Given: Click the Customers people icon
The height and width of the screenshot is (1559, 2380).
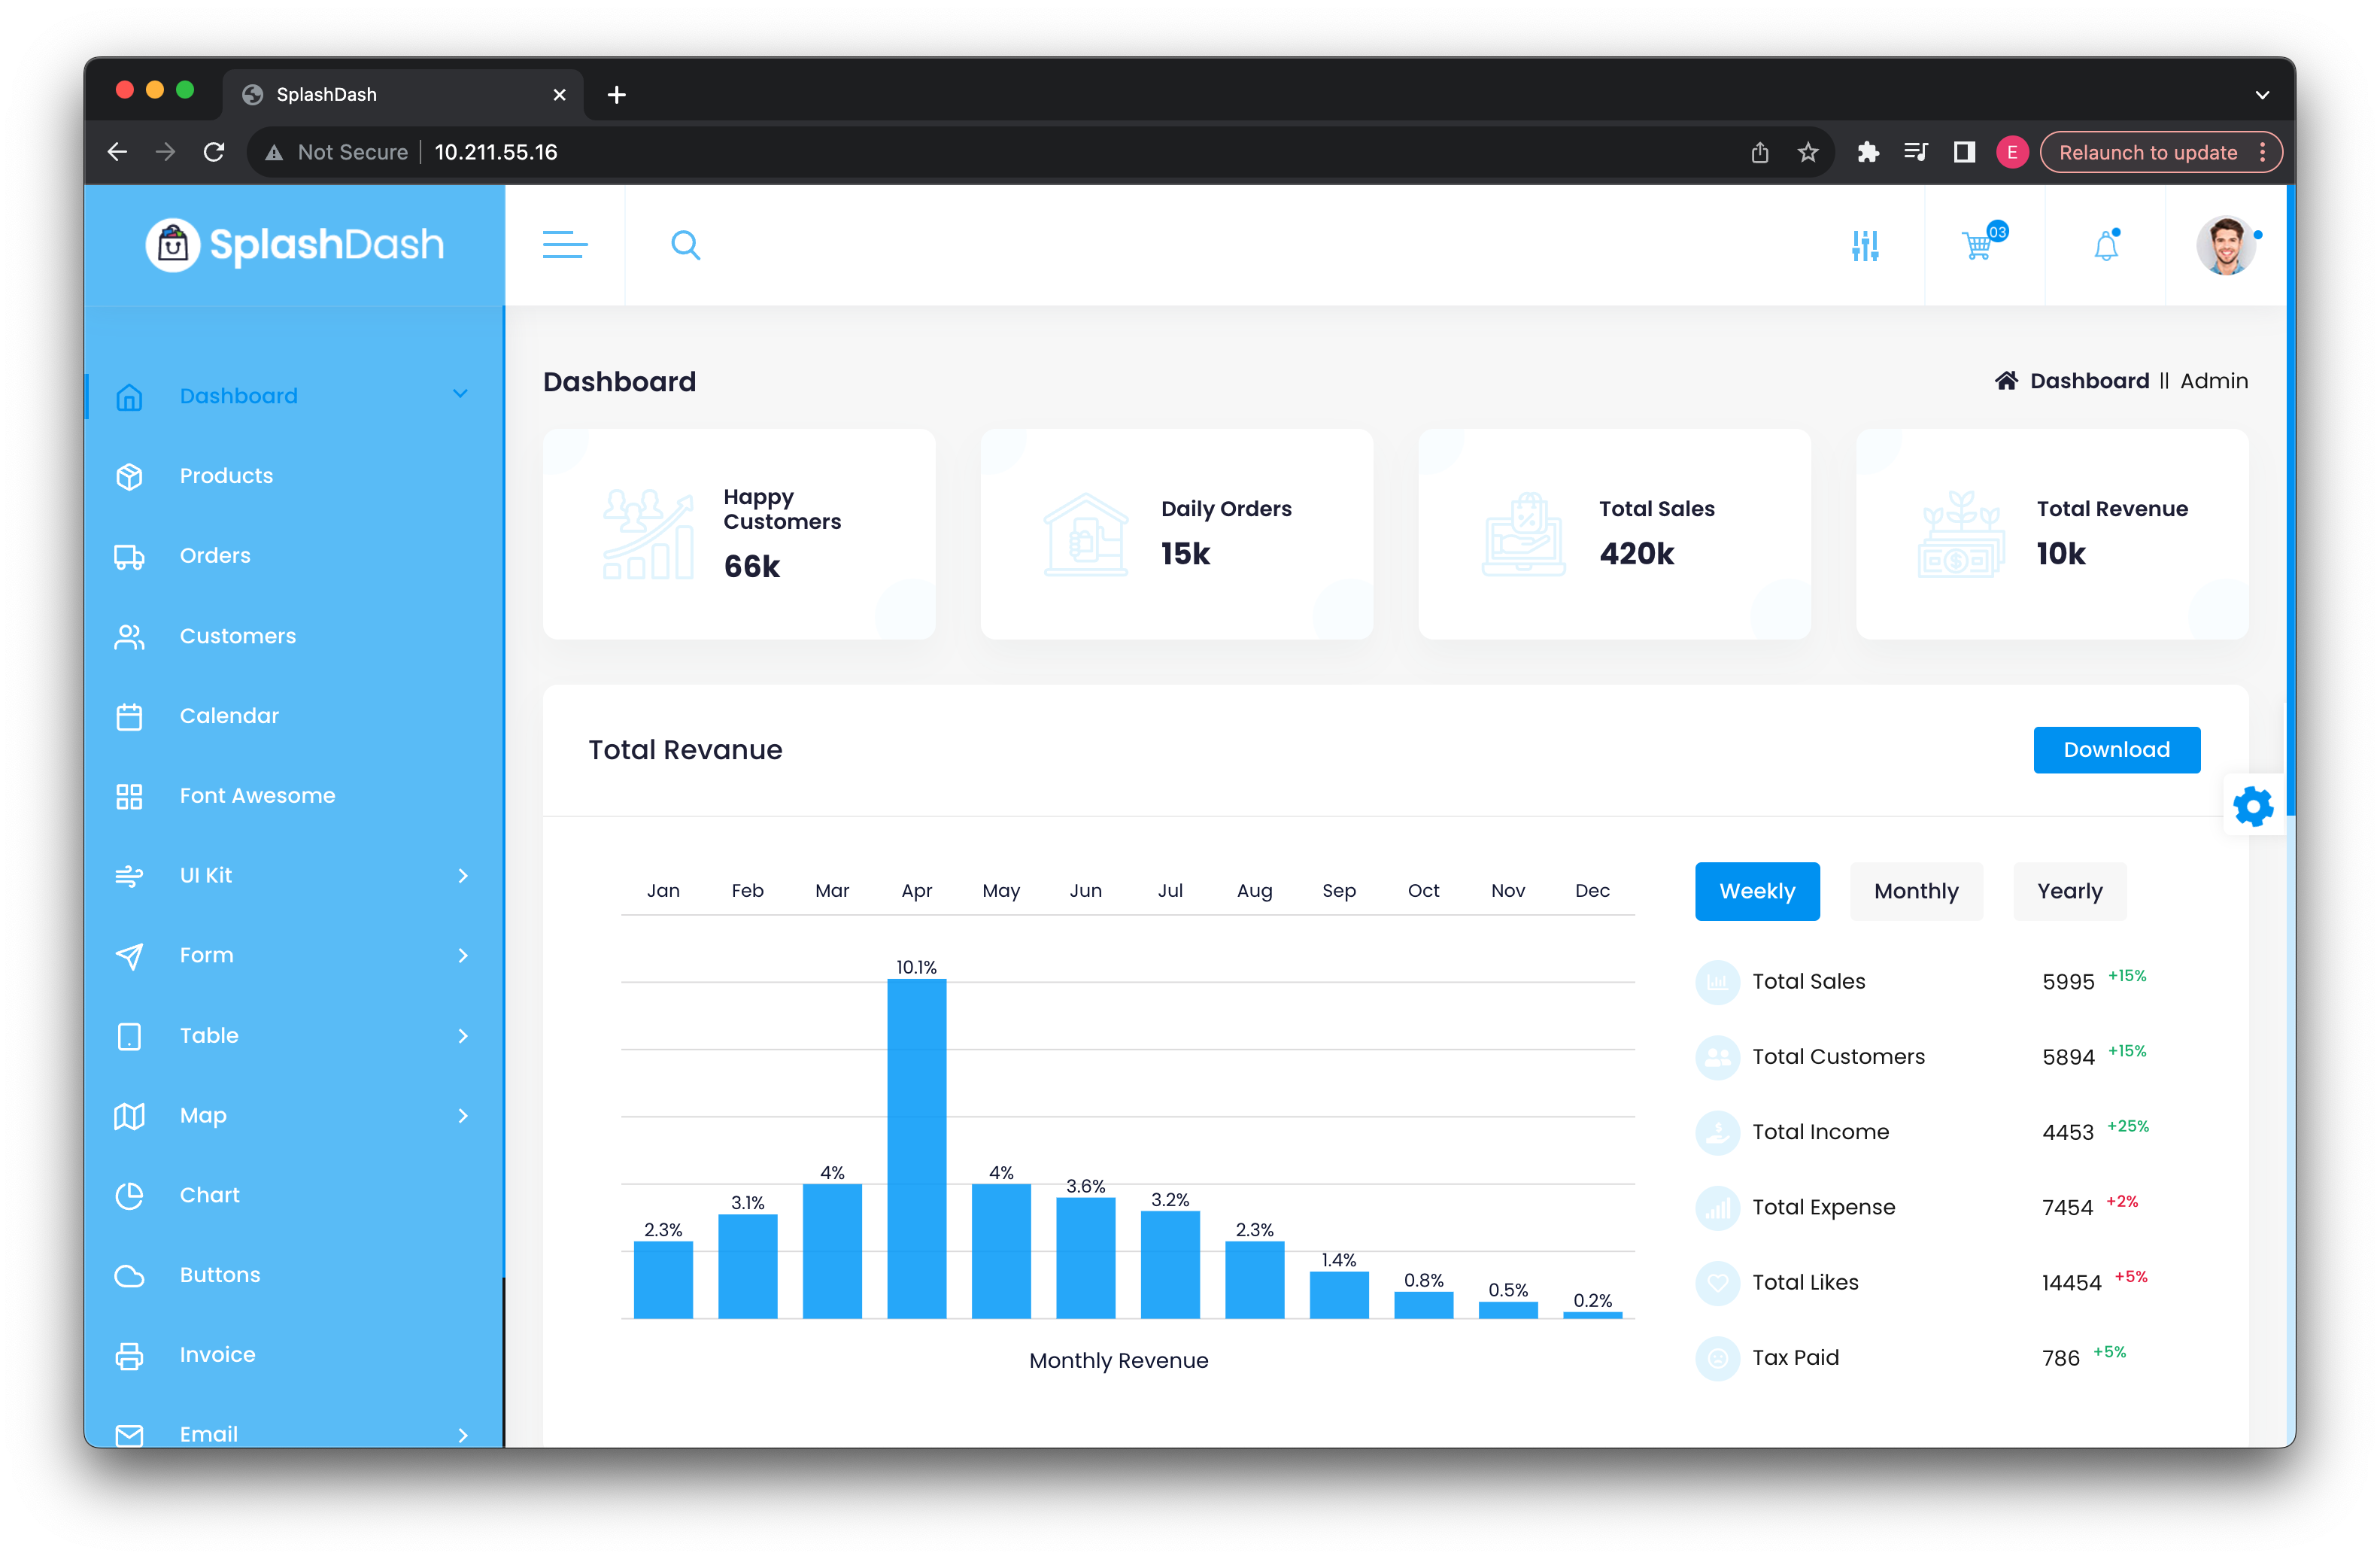Looking at the screenshot, I should coord(129,636).
